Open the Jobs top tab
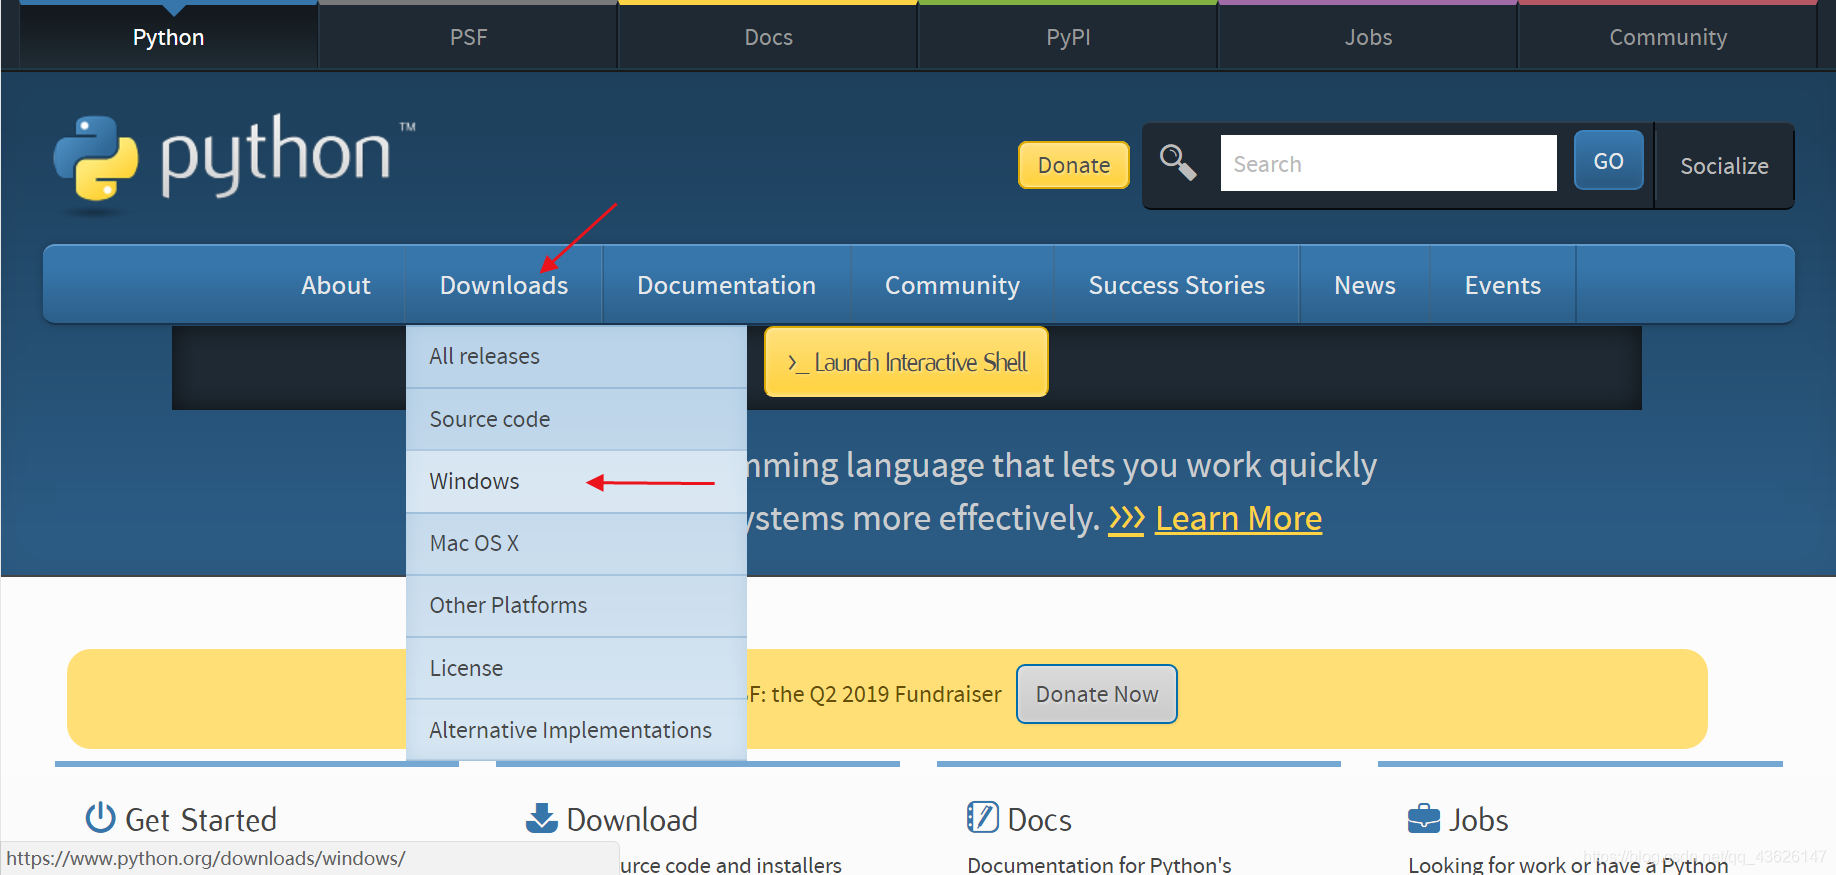 click(x=1369, y=37)
